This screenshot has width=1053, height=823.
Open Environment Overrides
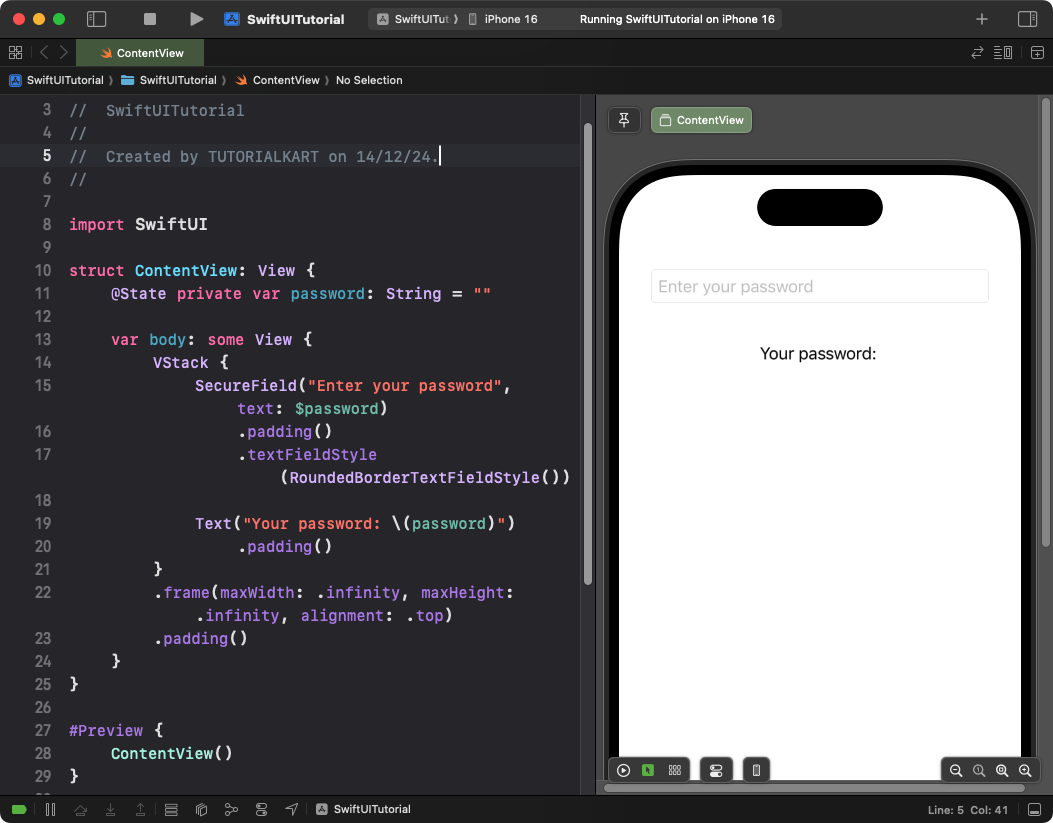[x=261, y=809]
